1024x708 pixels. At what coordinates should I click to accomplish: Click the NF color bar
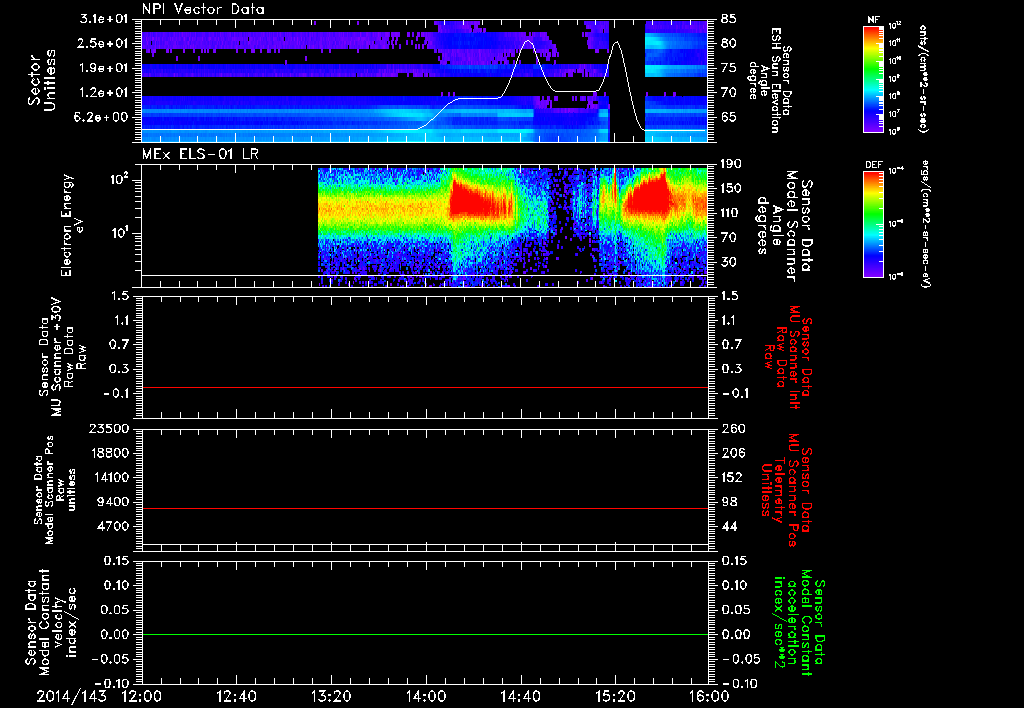873,78
